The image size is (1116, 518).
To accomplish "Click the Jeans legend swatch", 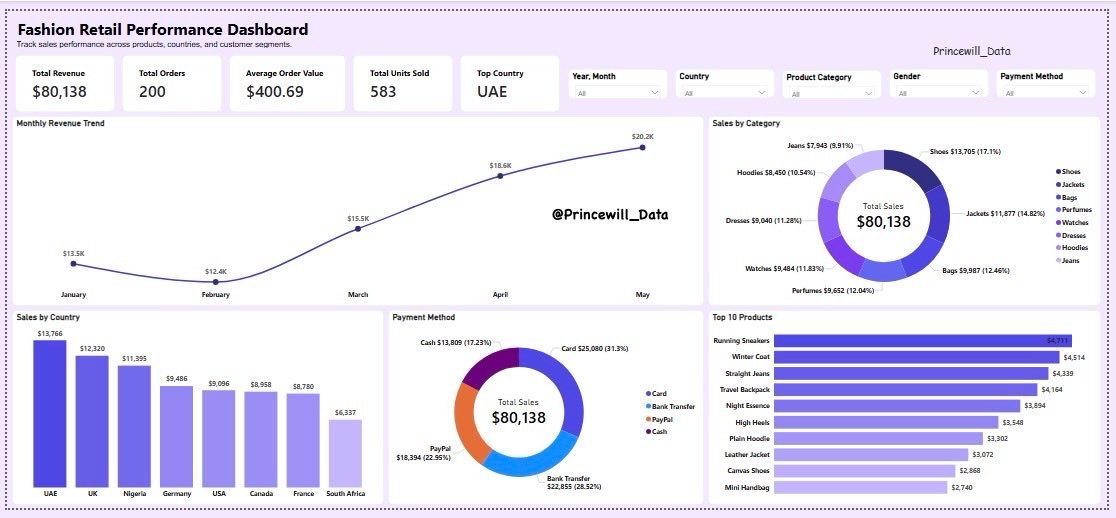I will coord(1058,260).
